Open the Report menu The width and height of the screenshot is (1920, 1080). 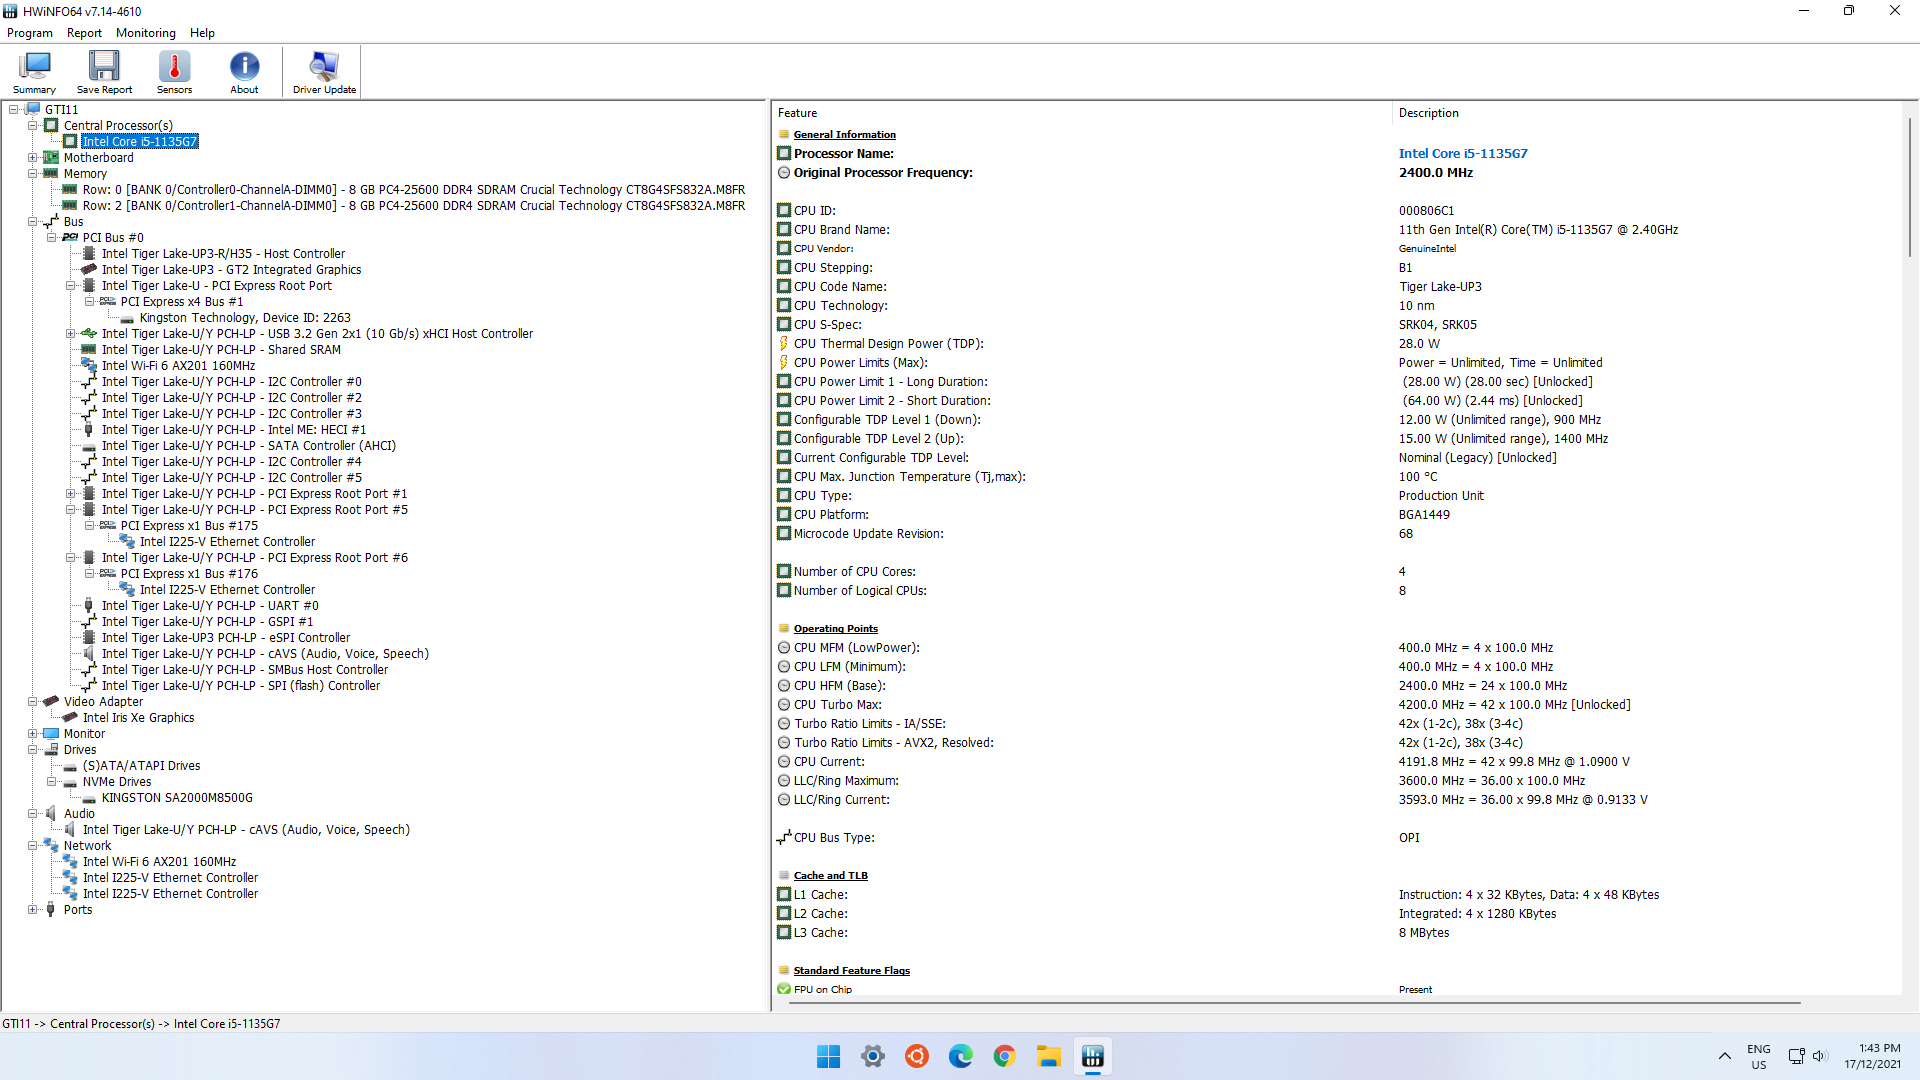84,33
